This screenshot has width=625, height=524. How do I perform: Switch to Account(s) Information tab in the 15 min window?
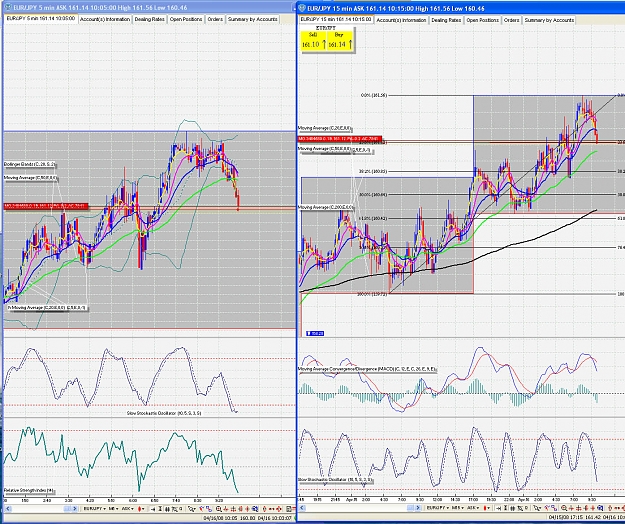(x=401, y=20)
